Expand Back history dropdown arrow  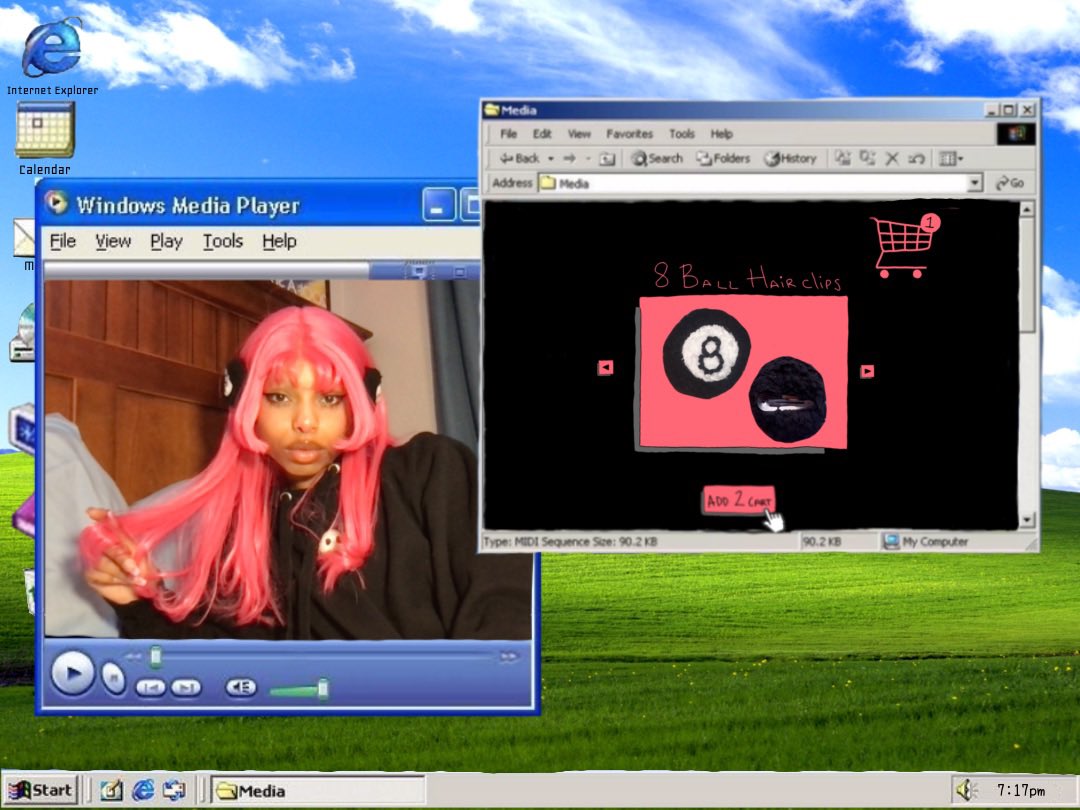pyautogui.click(x=550, y=158)
